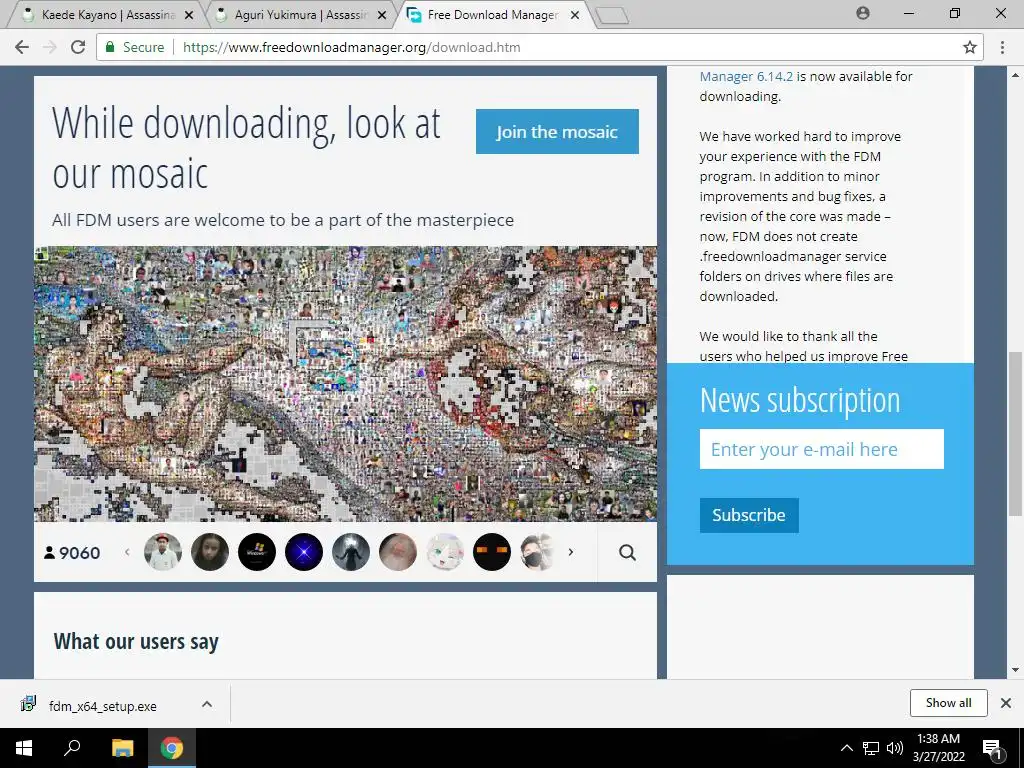
Task: Select the dark-haired woman avatar
Action: pyautogui.click(x=210, y=552)
